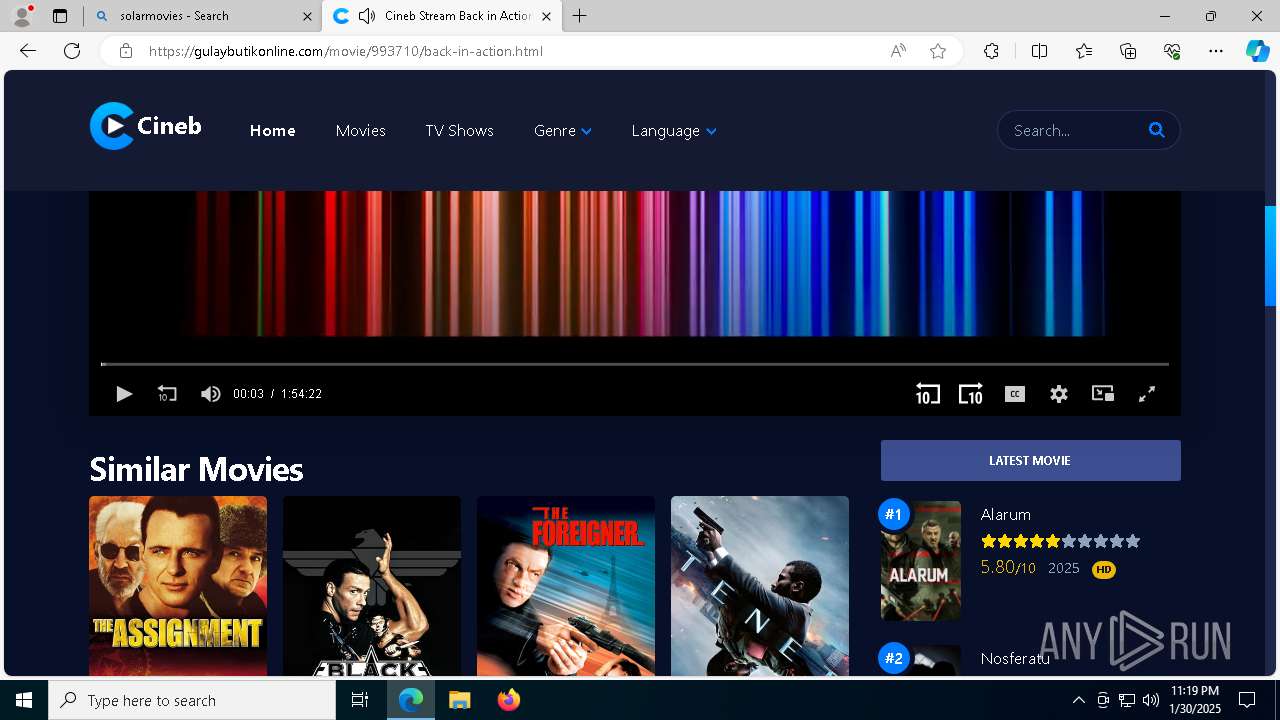Close the solarmovies tab

tap(305, 16)
